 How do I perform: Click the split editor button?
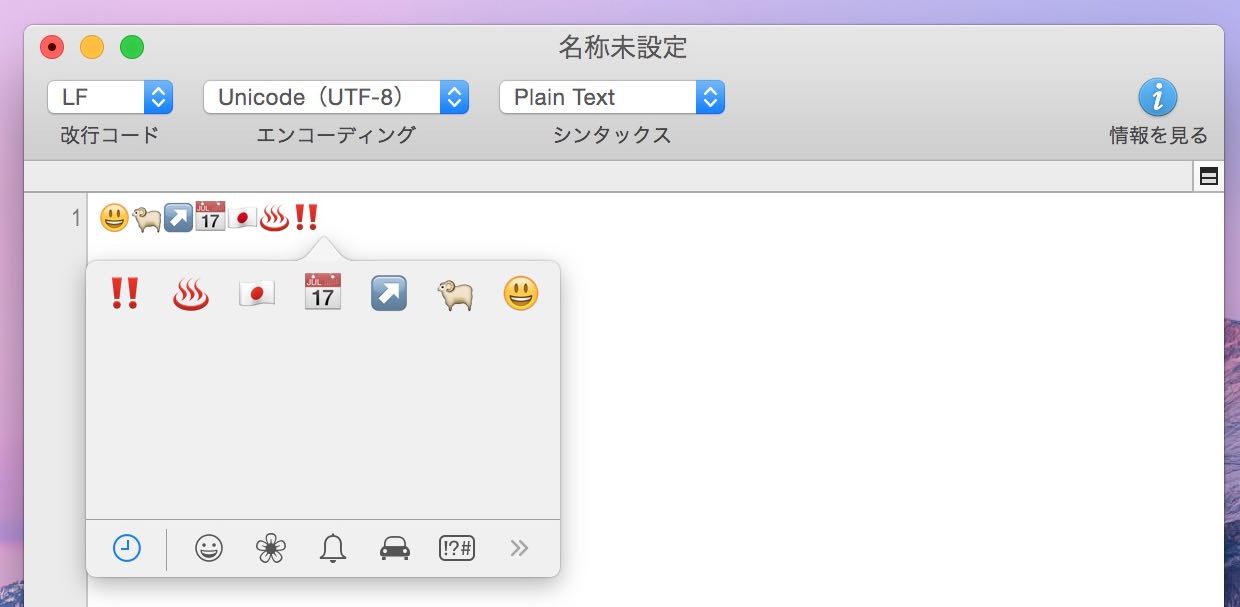tap(1209, 177)
